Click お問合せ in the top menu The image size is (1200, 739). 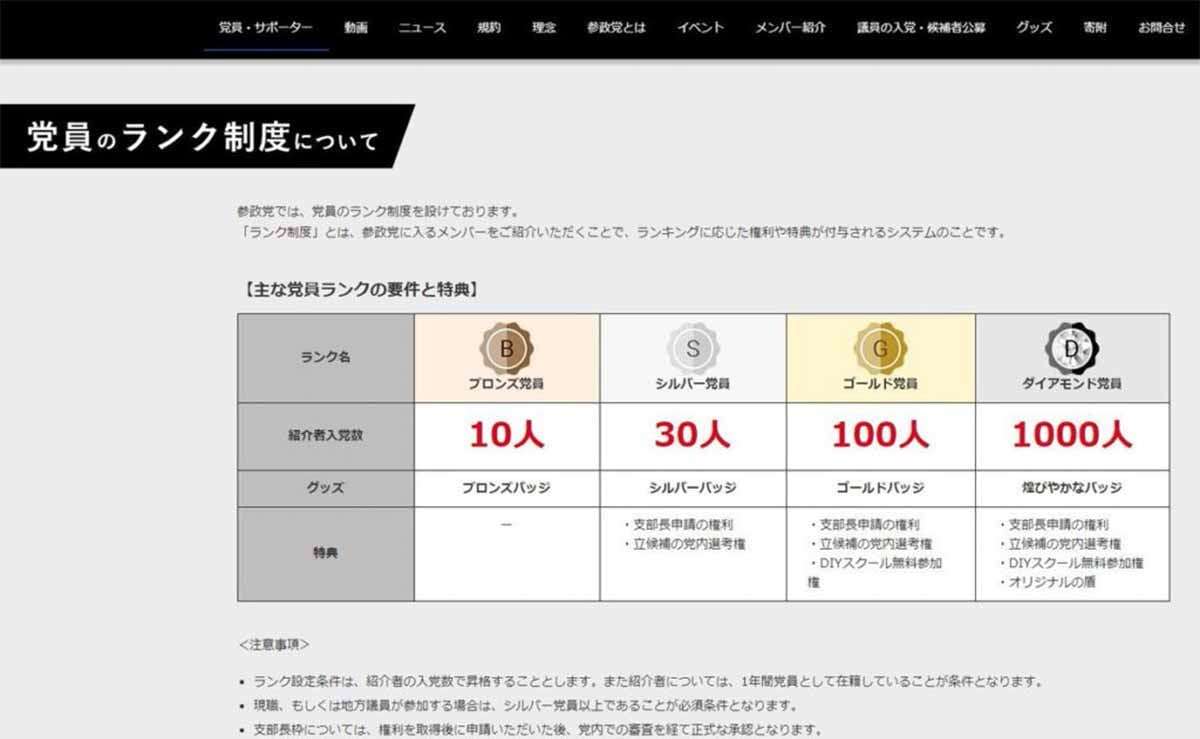(1161, 28)
